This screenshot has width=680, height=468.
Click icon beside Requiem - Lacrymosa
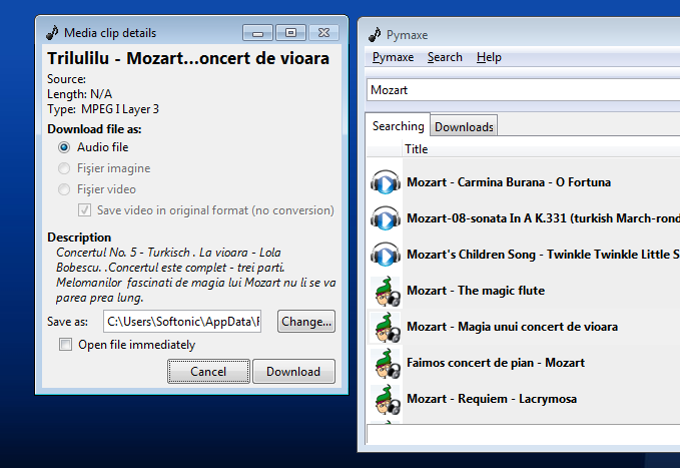click(386, 399)
